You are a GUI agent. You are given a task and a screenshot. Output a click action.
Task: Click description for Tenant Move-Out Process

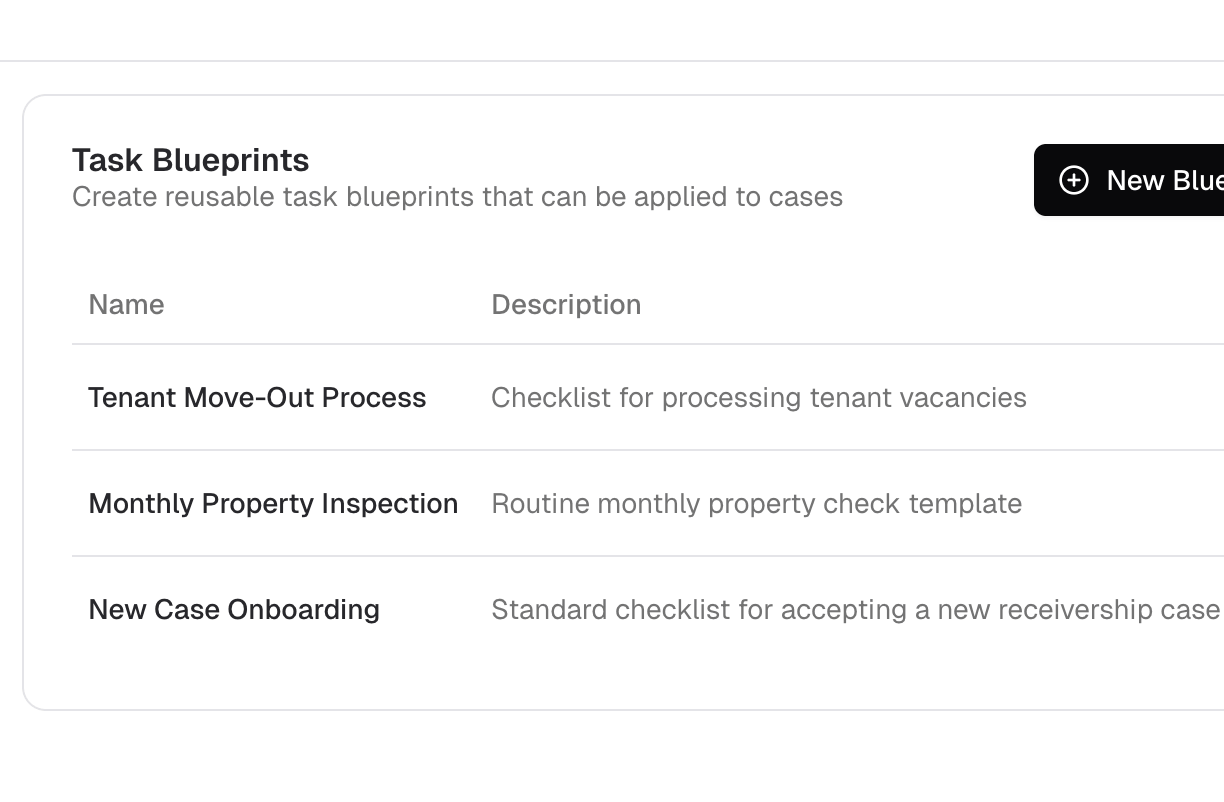[758, 397]
